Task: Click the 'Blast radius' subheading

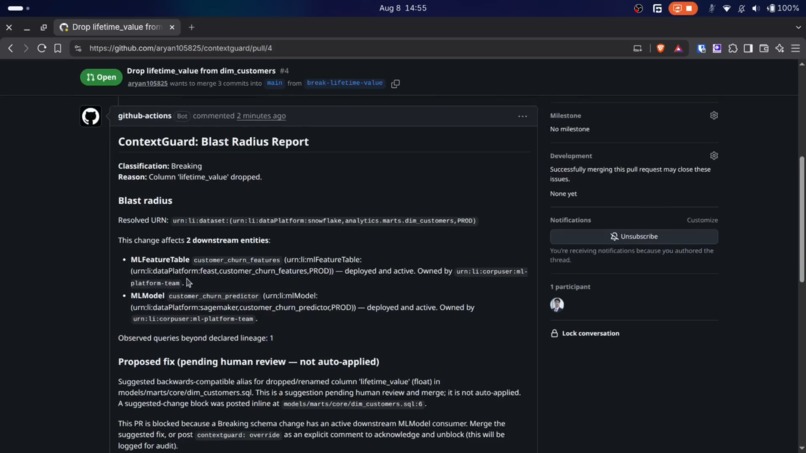Action: [145, 201]
